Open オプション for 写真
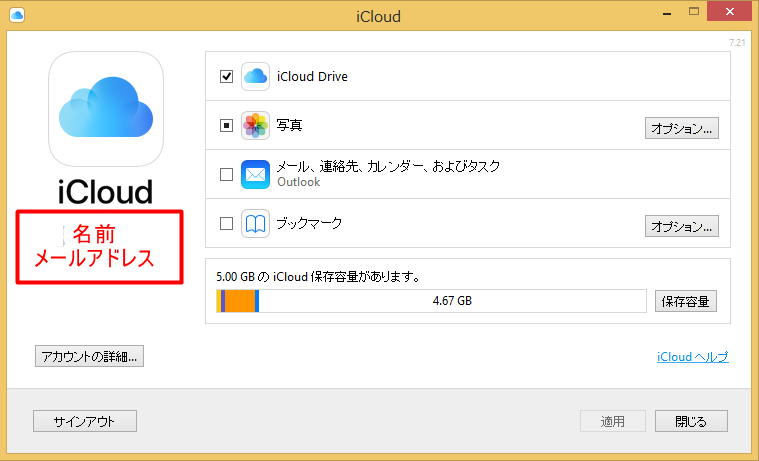 [x=682, y=128]
